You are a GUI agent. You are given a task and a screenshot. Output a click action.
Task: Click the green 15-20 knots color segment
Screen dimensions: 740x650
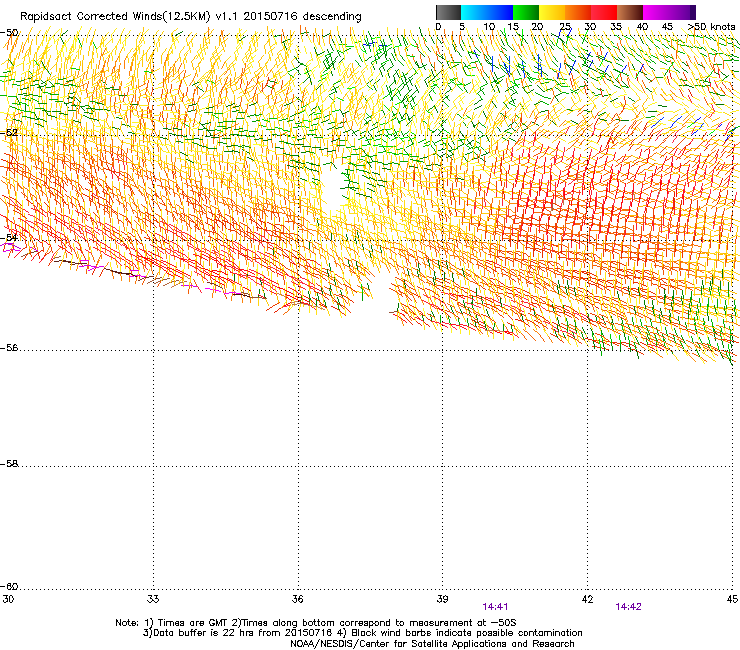tap(526, 12)
